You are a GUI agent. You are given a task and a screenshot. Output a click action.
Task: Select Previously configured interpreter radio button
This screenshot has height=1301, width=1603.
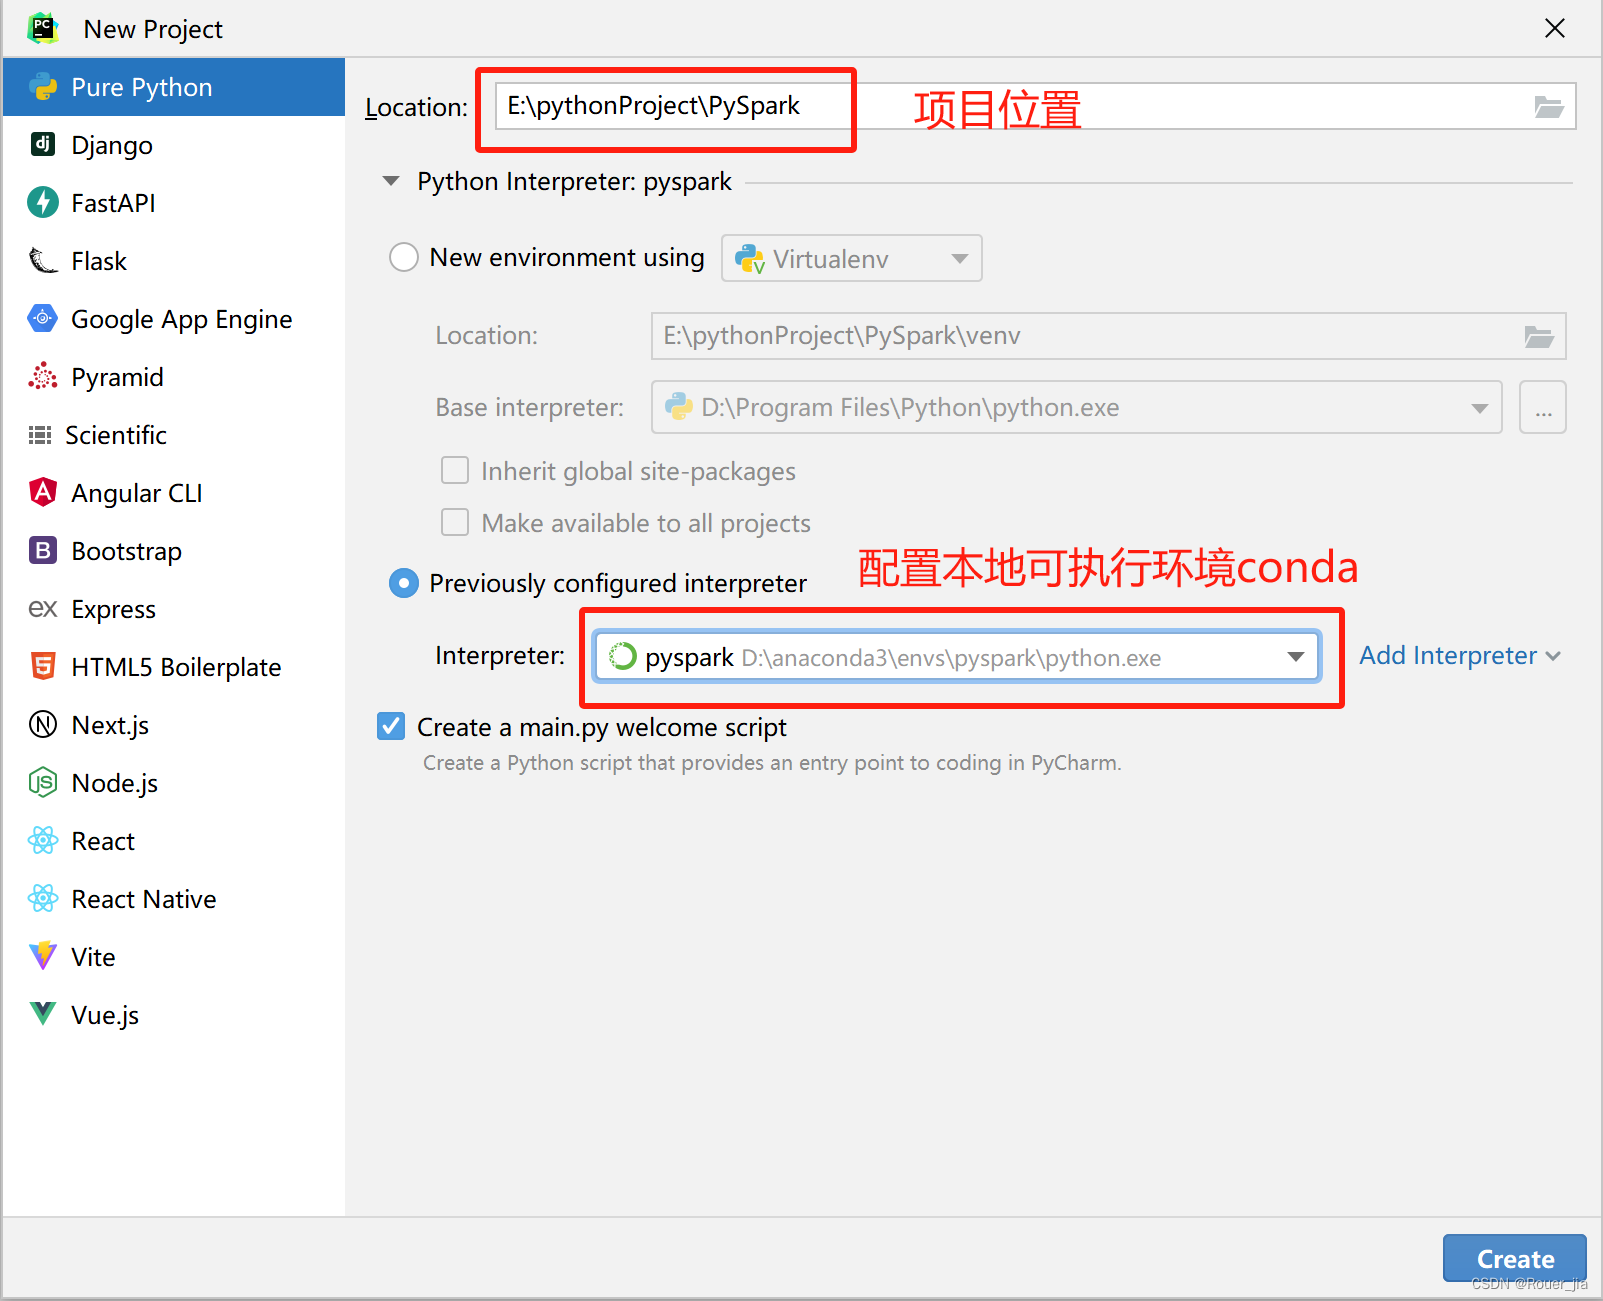pos(404,583)
